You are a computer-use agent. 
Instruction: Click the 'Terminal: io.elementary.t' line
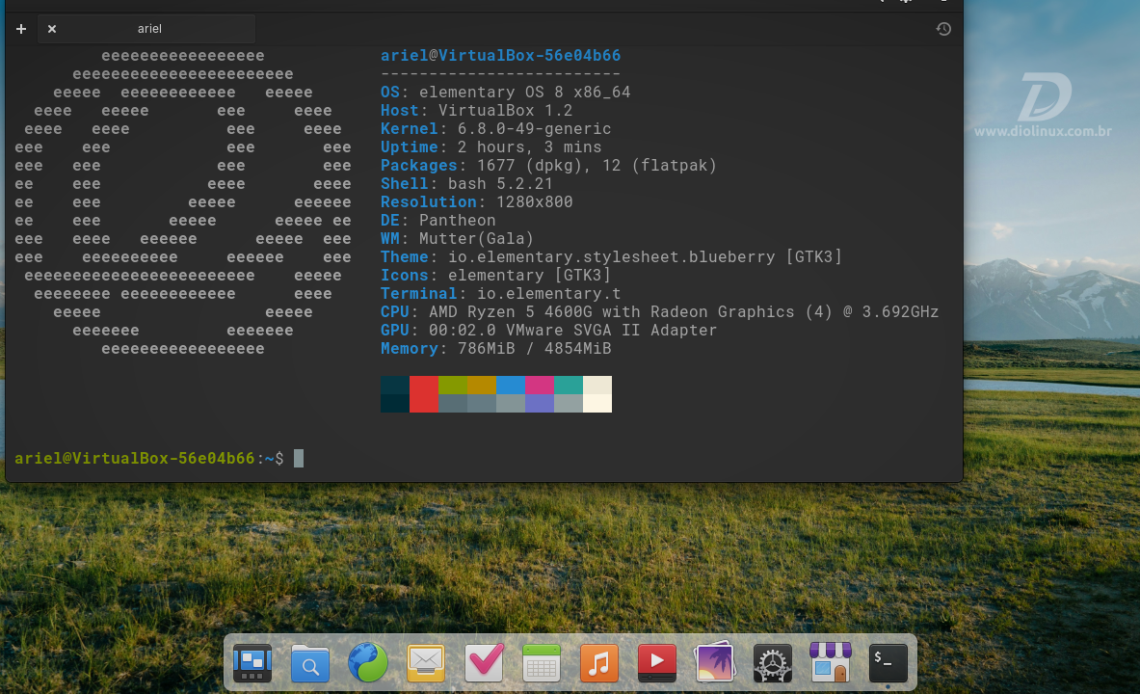[x=500, y=294]
